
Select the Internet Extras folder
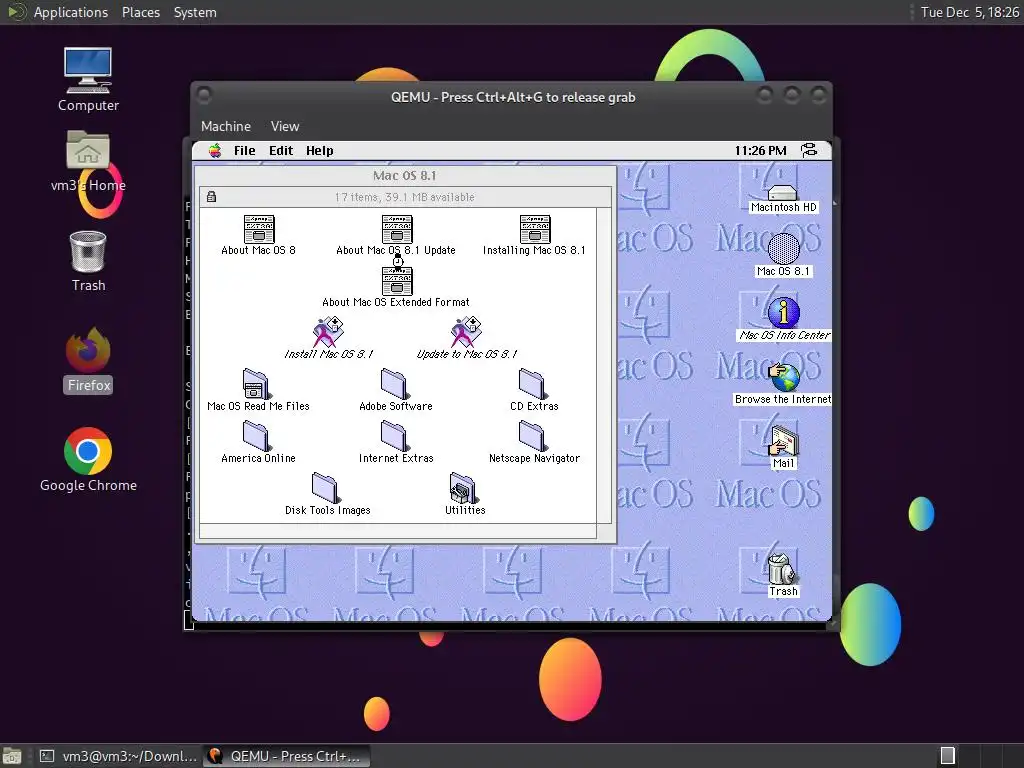tap(394, 436)
